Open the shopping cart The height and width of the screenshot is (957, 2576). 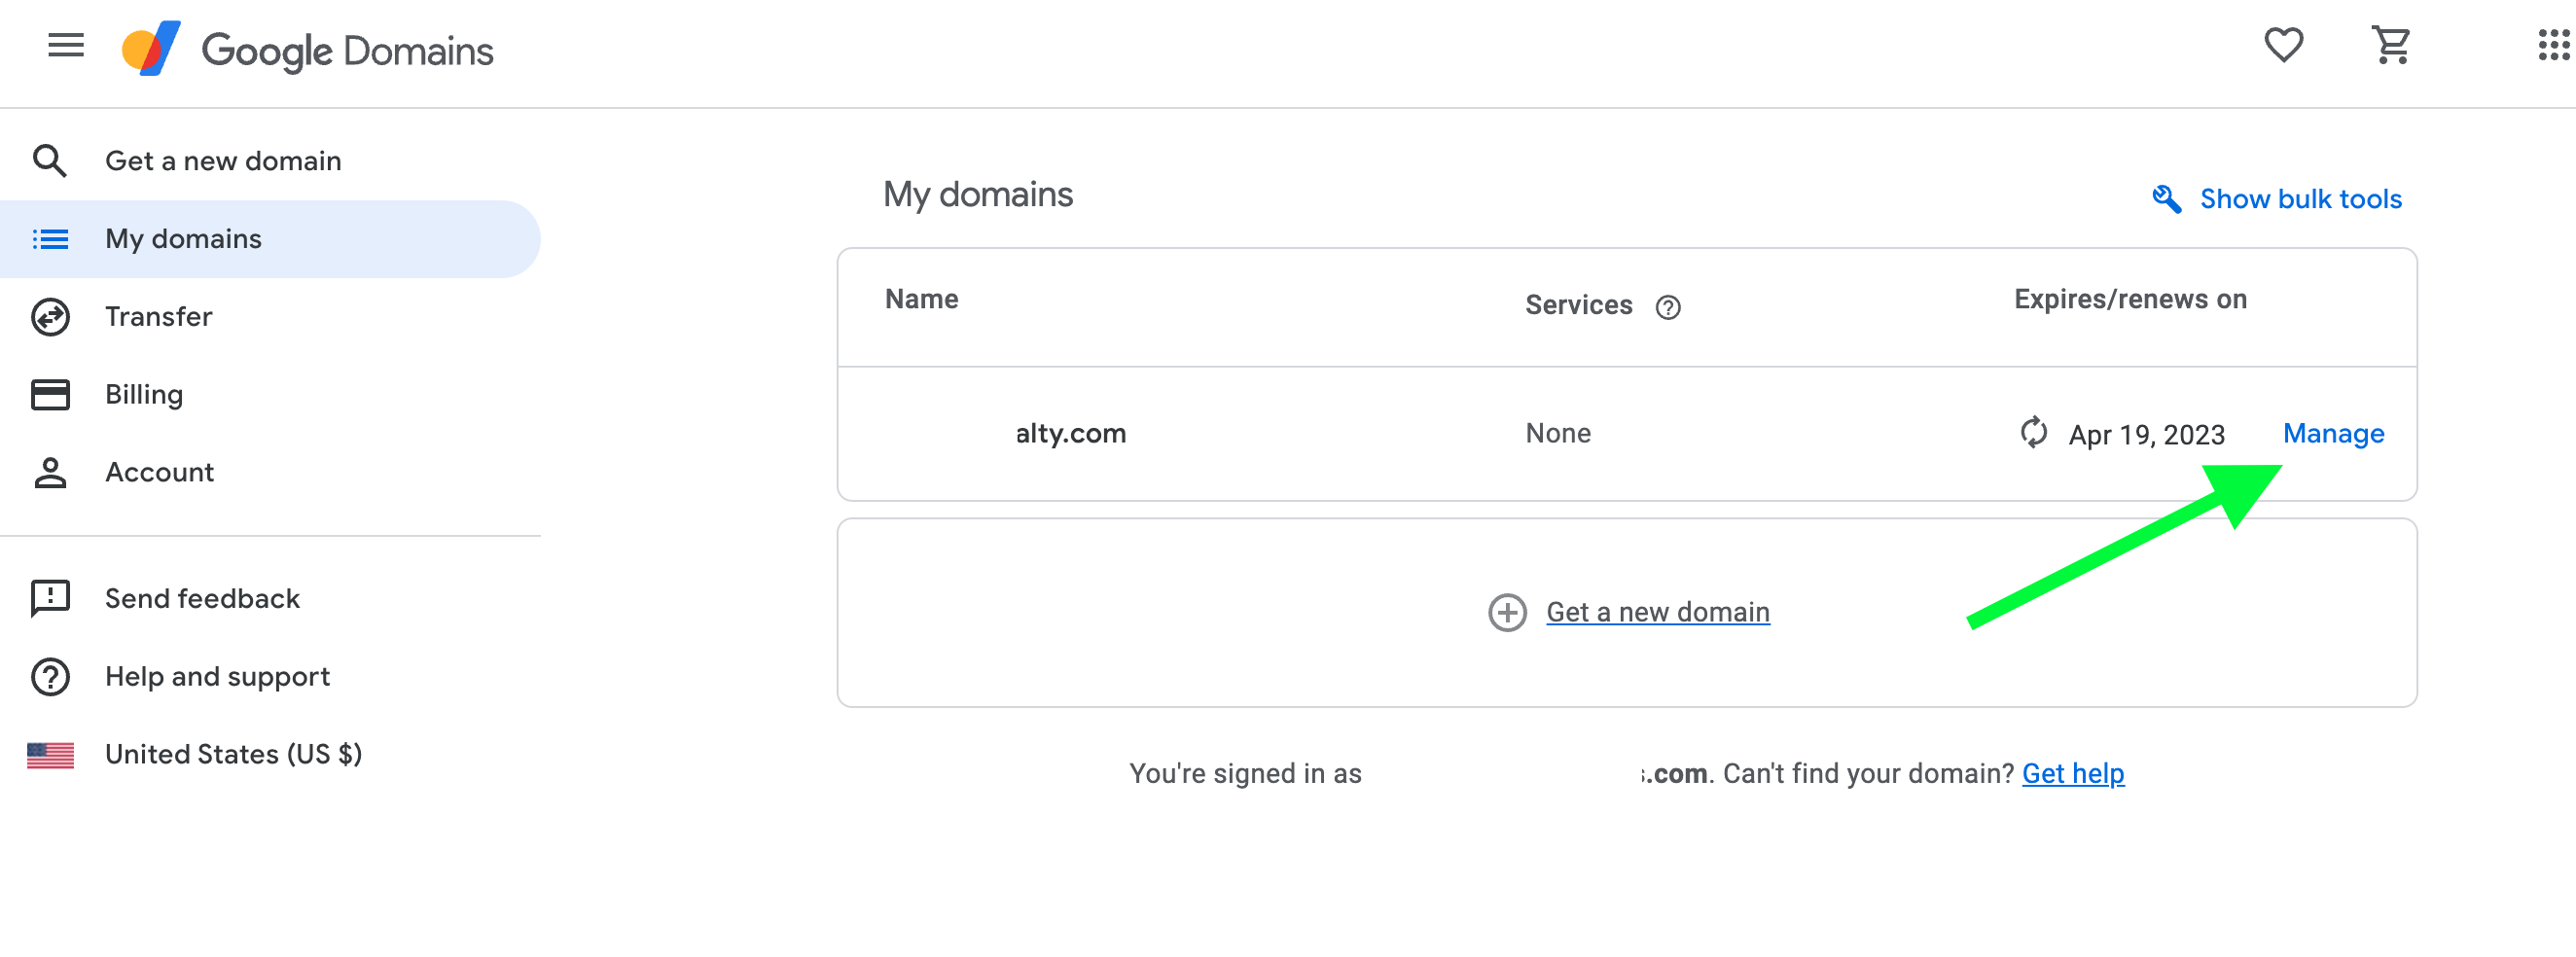[2390, 46]
